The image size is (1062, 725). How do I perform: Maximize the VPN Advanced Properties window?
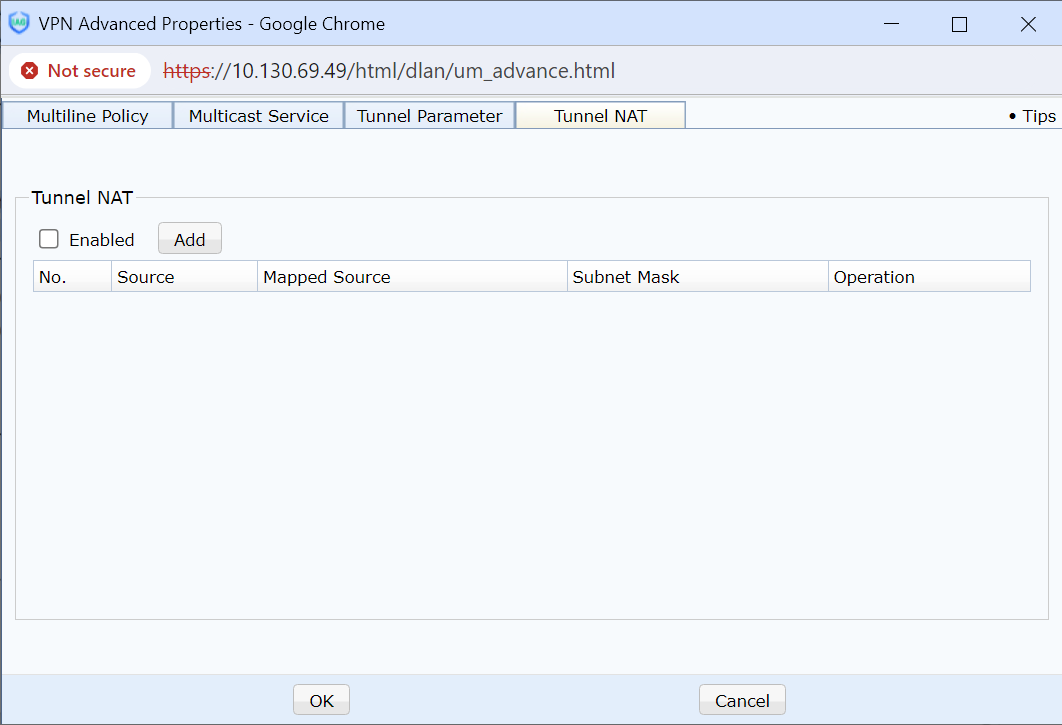pos(959,24)
